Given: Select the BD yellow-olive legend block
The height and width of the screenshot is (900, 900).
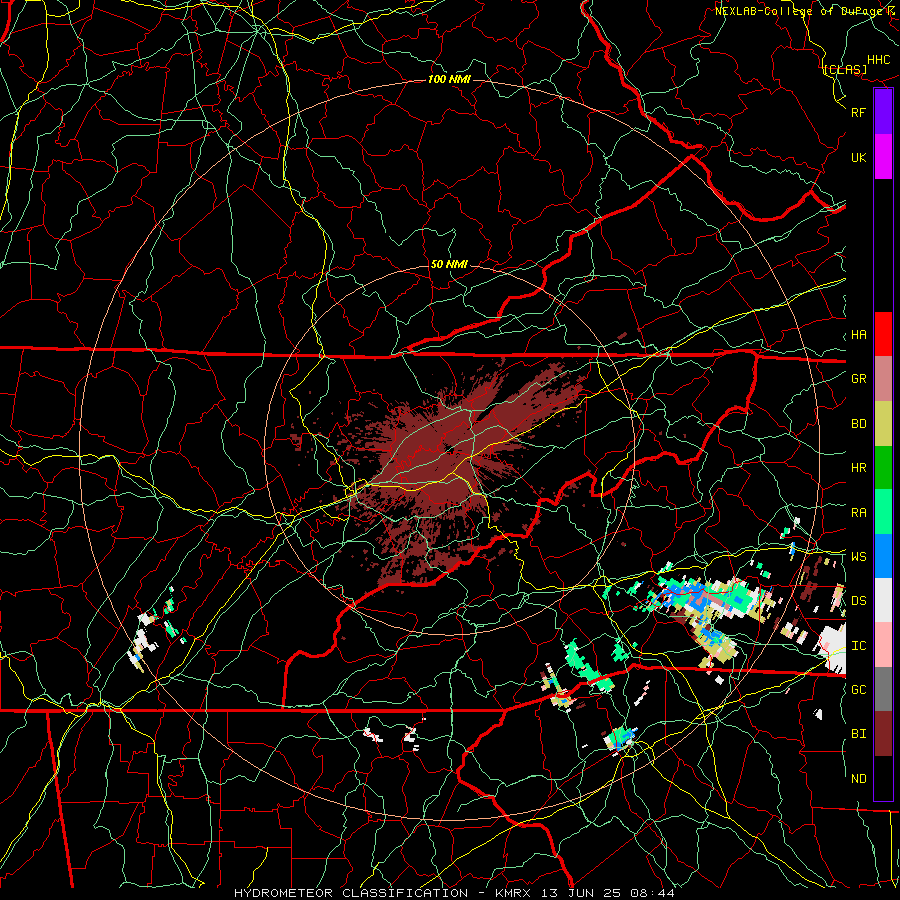Looking at the screenshot, I should 883,424.
